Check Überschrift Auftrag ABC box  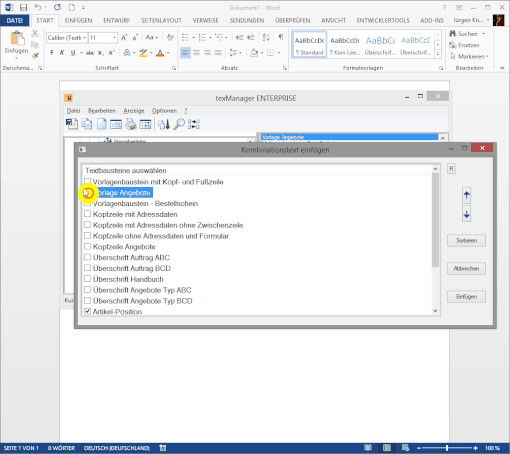(87, 257)
